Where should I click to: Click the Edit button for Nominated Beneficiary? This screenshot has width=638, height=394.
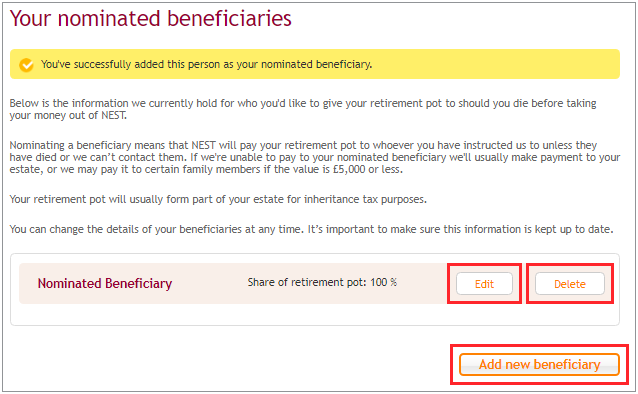(484, 284)
